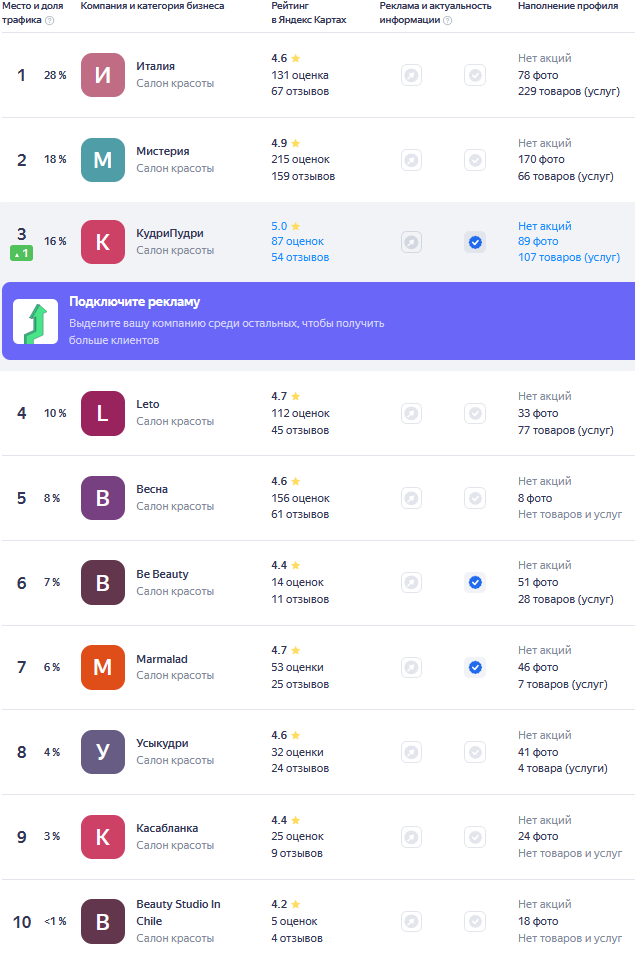Click the help icon beside 'Реклама и актуальность информации'
This screenshot has width=635, height=960.
(x=447, y=20)
